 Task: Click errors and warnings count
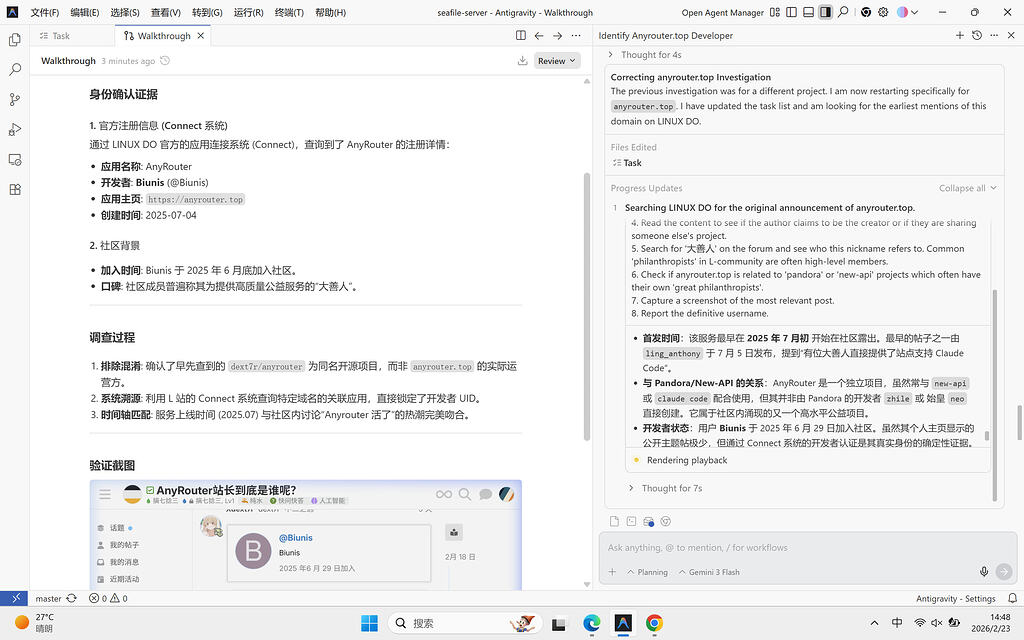click(108, 598)
